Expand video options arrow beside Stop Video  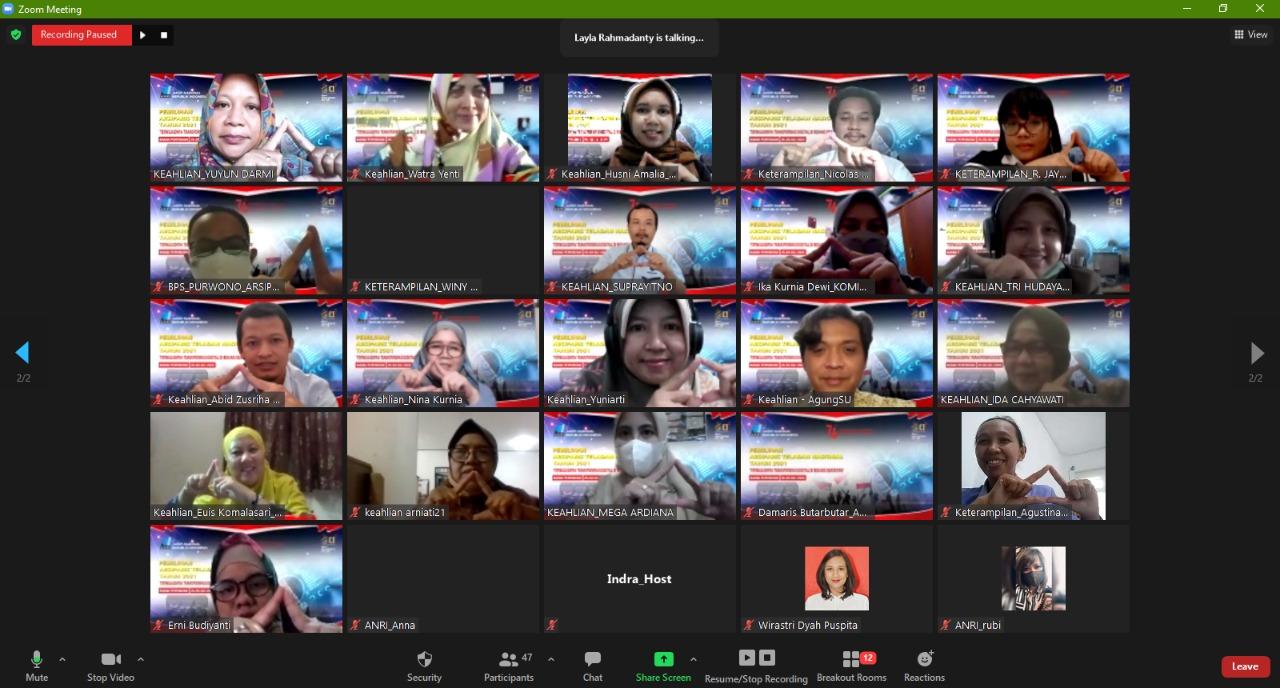click(140, 659)
